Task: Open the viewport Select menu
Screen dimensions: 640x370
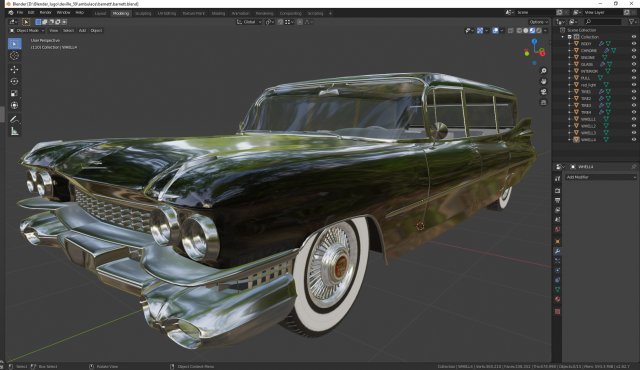Action: coord(68,31)
